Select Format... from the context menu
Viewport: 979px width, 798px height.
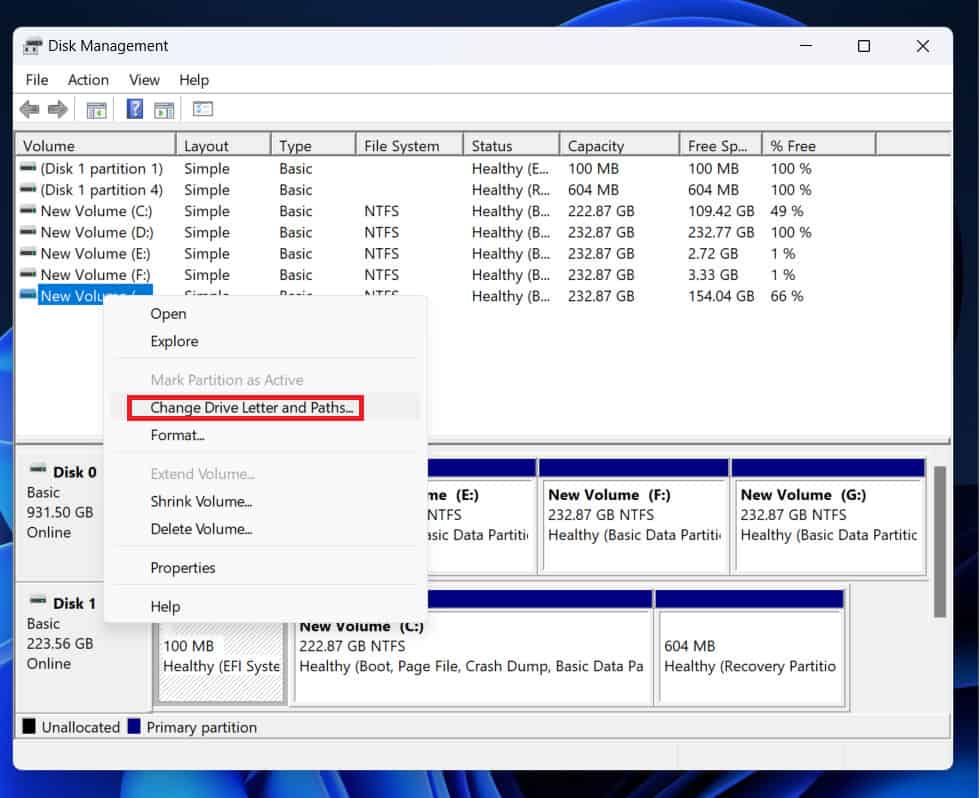click(177, 435)
